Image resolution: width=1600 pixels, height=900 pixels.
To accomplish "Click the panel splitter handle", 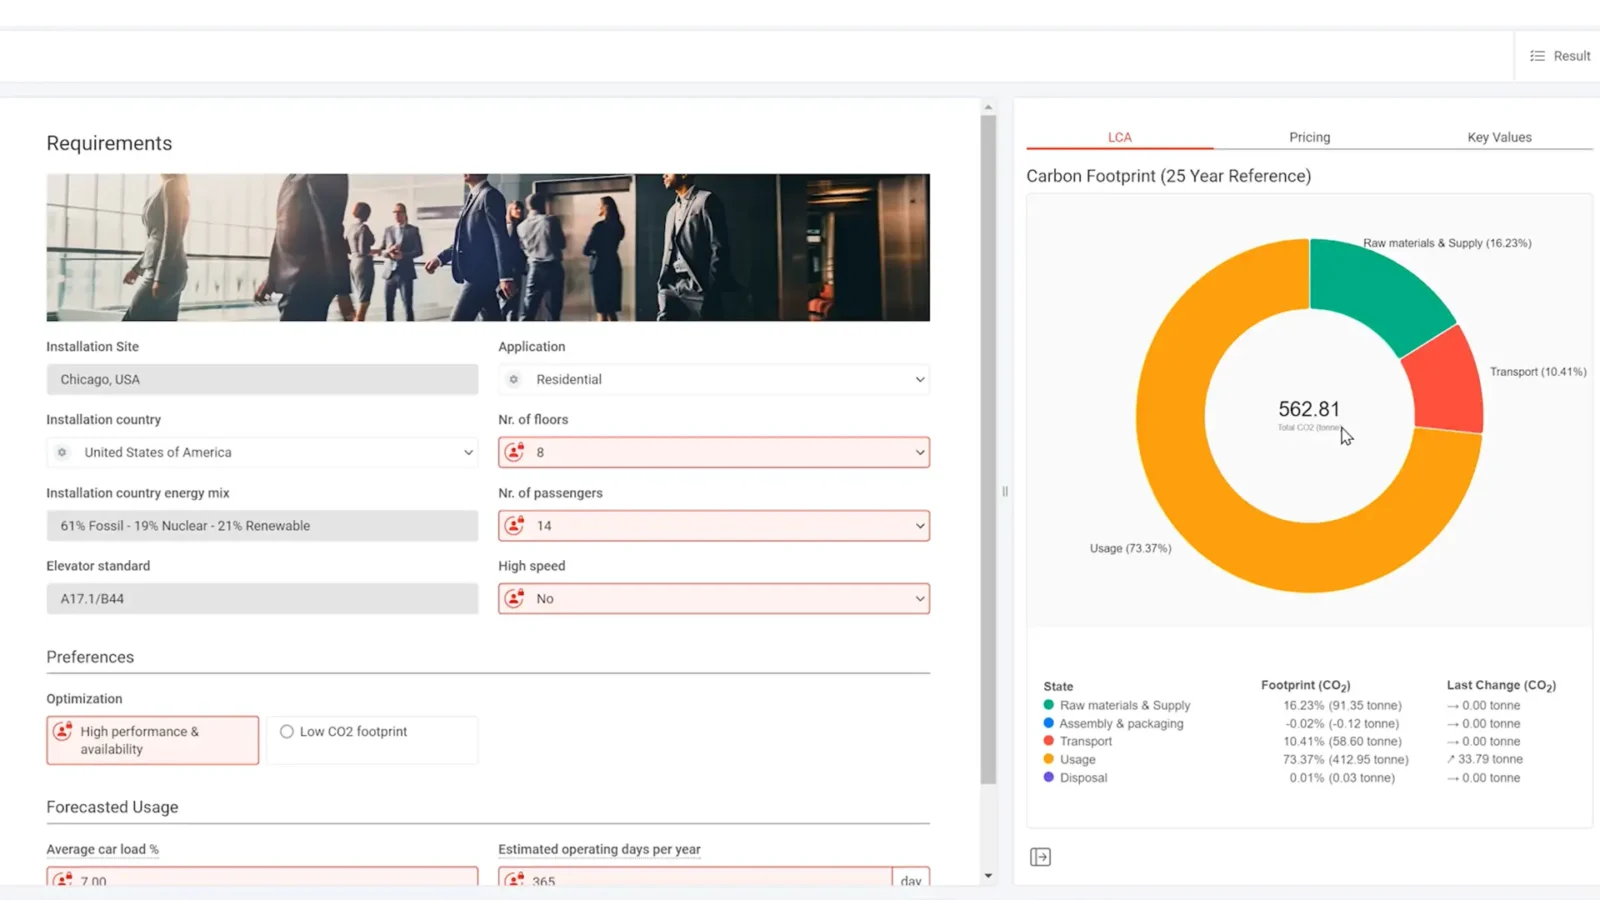I will (x=1005, y=491).
